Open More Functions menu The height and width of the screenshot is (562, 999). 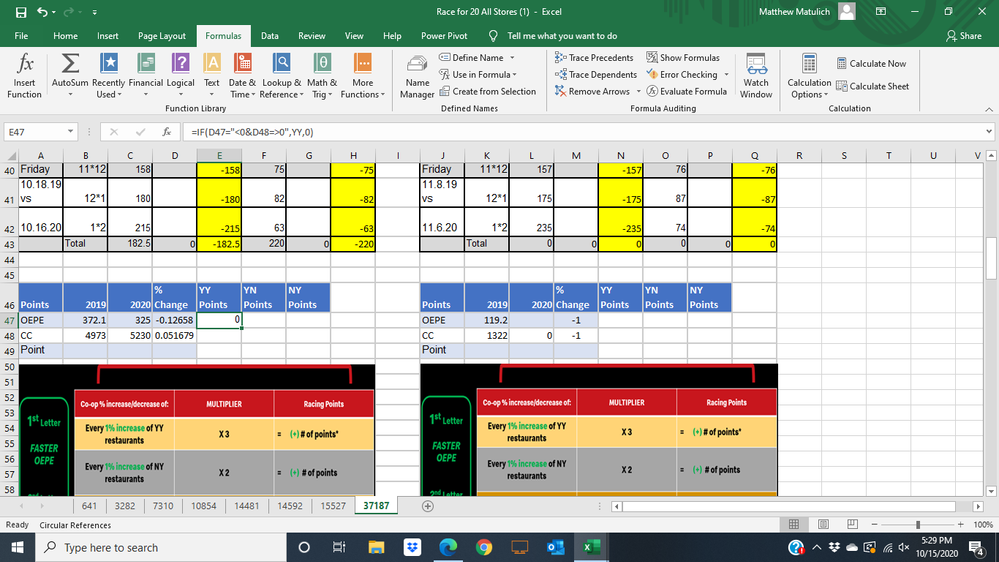pyautogui.click(x=363, y=76)
